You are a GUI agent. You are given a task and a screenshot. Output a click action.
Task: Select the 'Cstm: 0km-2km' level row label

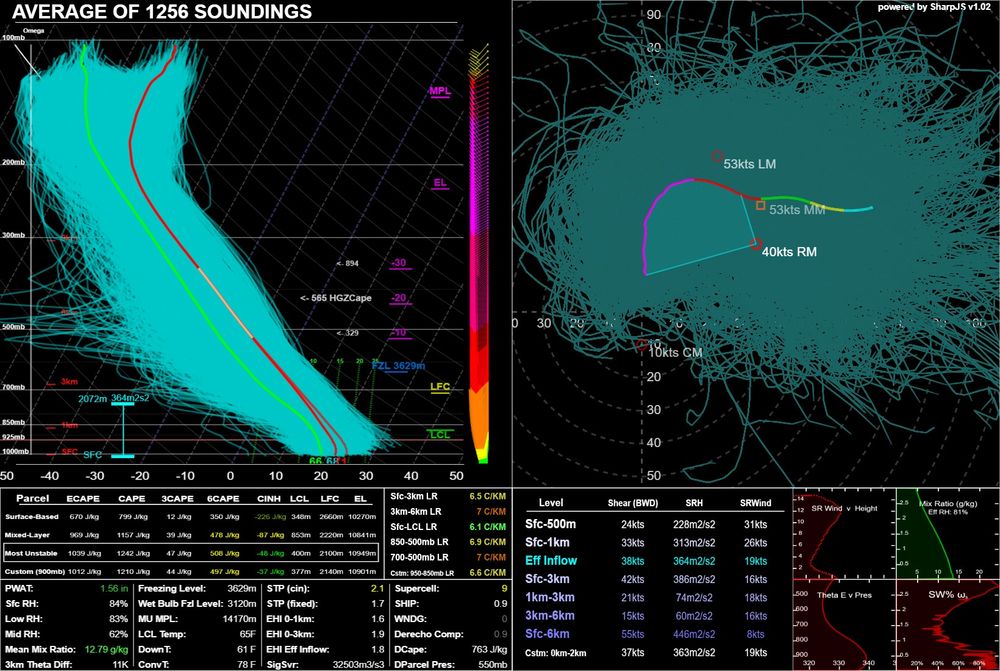[555, 653]
